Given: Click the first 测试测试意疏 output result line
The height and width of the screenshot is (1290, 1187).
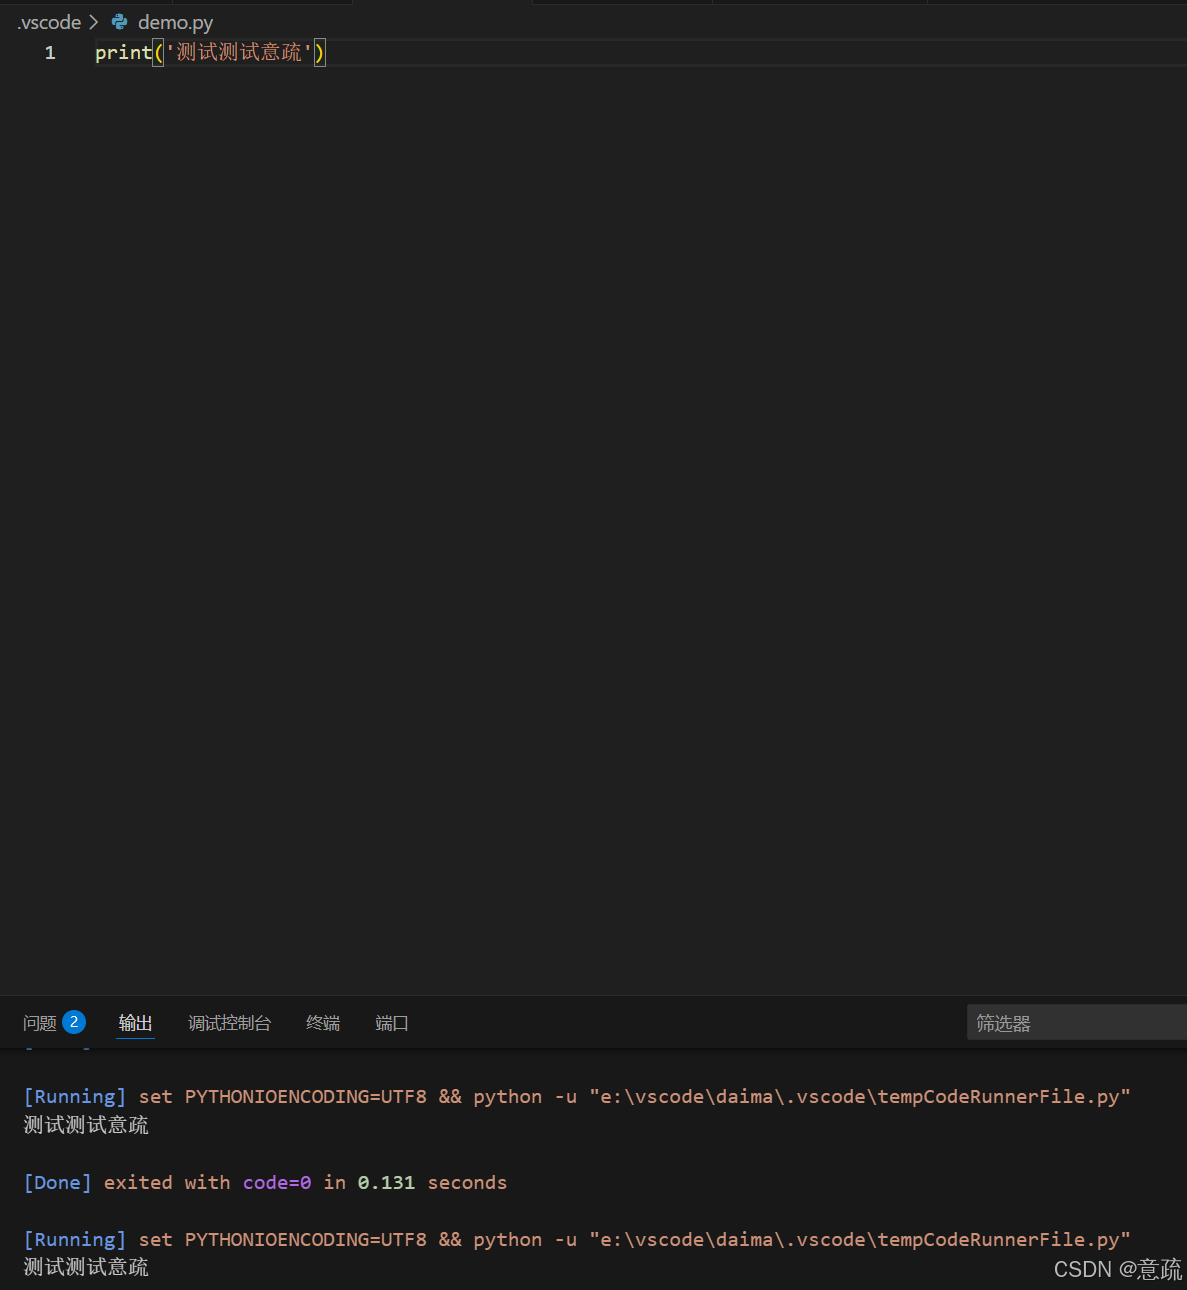Looking at the screenshot, I should coord(86,1125).
